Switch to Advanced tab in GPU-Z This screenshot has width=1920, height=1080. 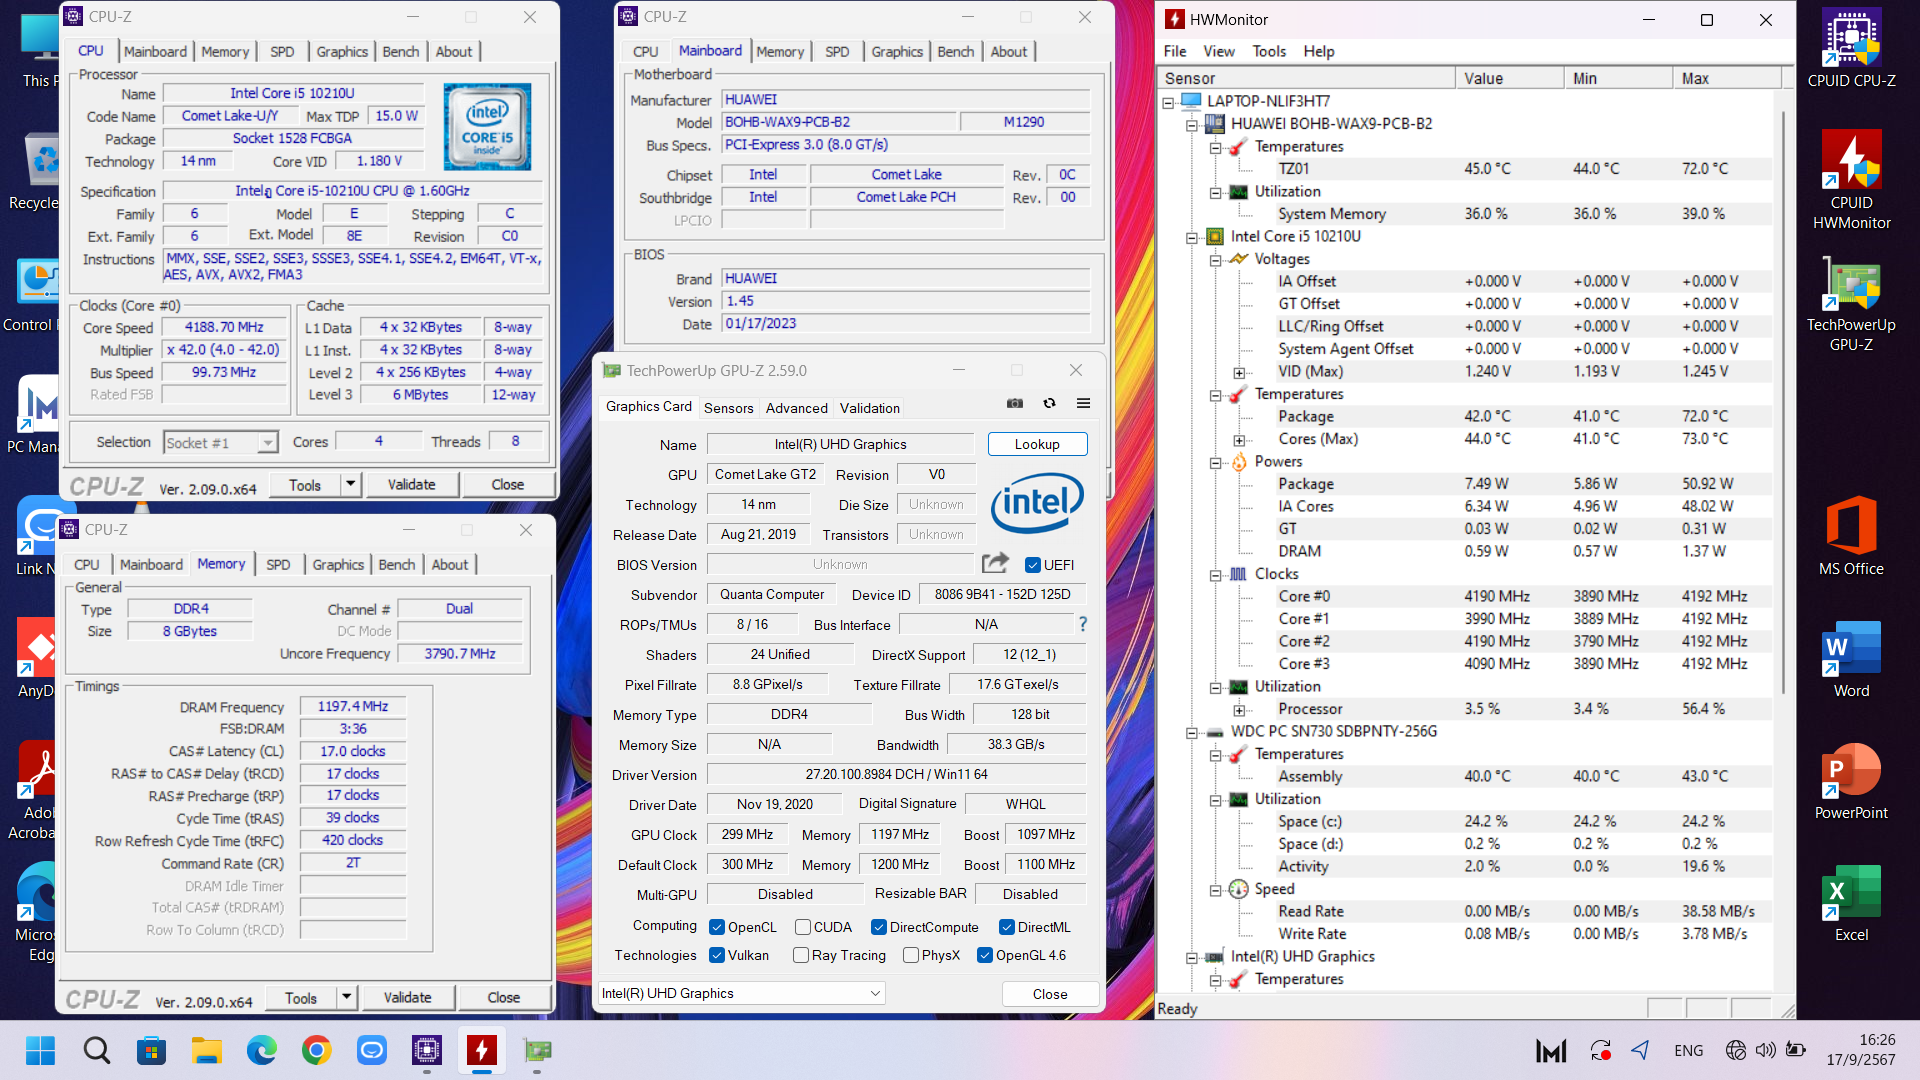pos(796,408)
